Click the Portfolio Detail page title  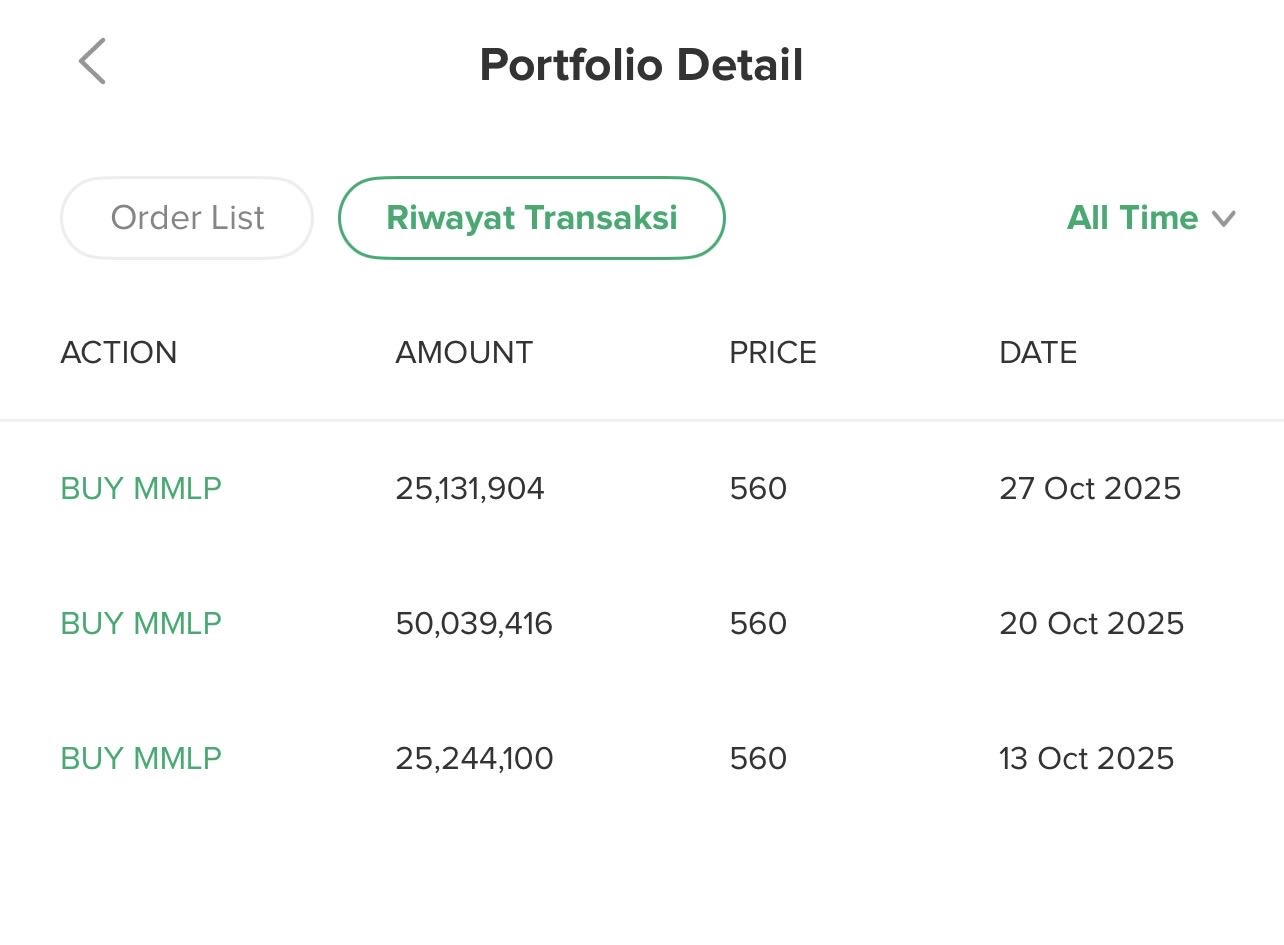(641, 65)
